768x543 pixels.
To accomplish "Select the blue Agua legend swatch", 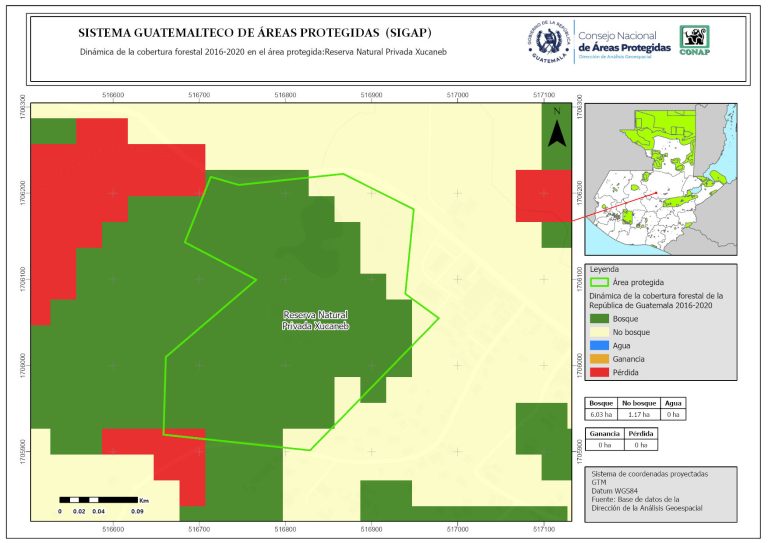I will [600, 345].
